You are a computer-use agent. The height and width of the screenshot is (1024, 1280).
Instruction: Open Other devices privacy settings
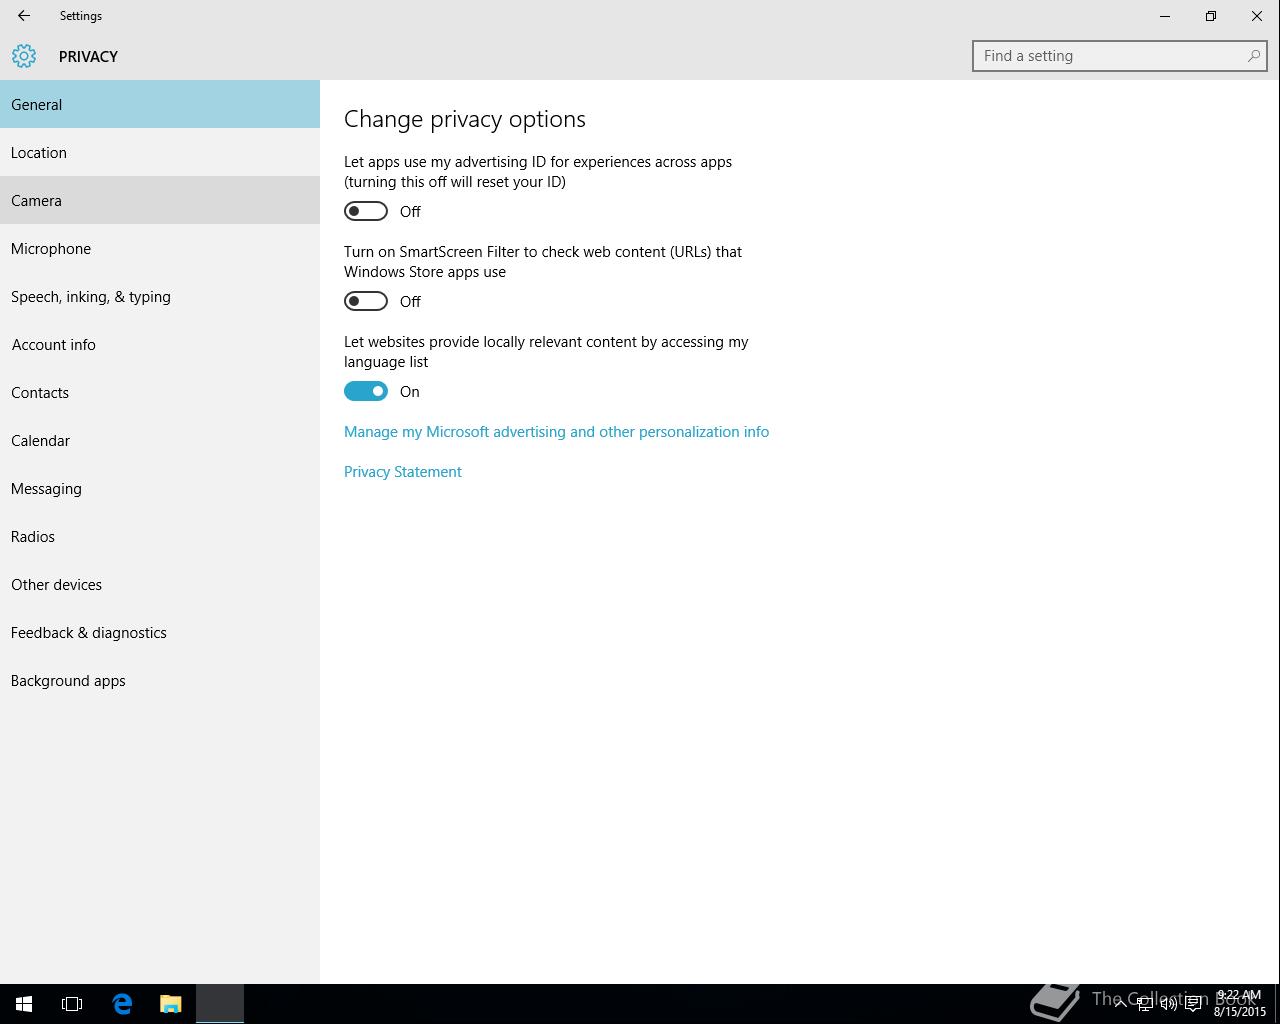coord(160,584)
